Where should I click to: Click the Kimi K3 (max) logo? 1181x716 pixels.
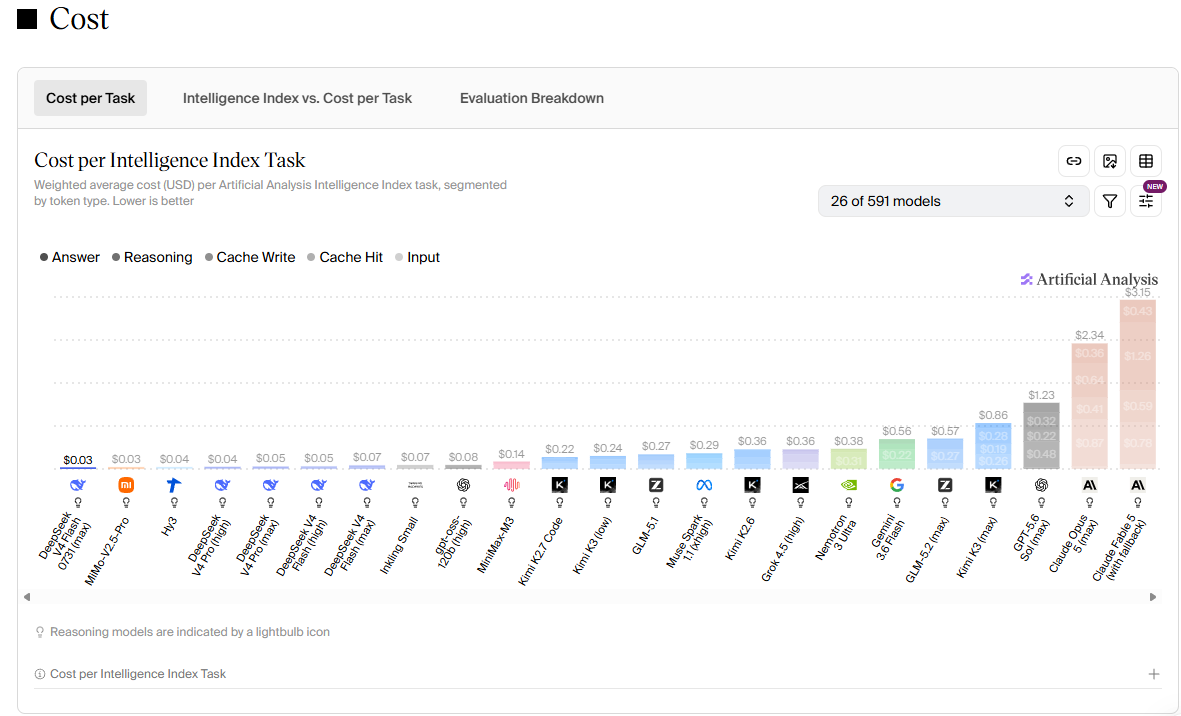pyautogui.click(x=993, y=485)
